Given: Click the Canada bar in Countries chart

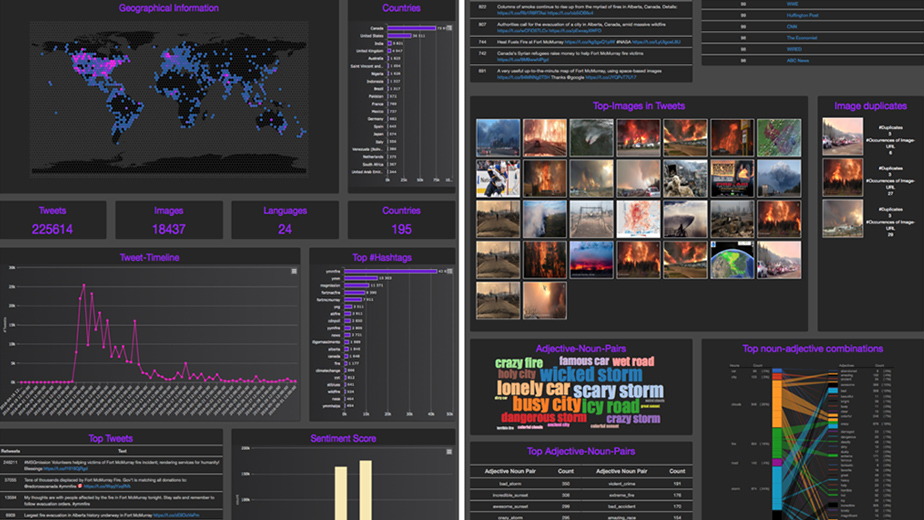Looking at the screenshot, I should pos(413,28).
